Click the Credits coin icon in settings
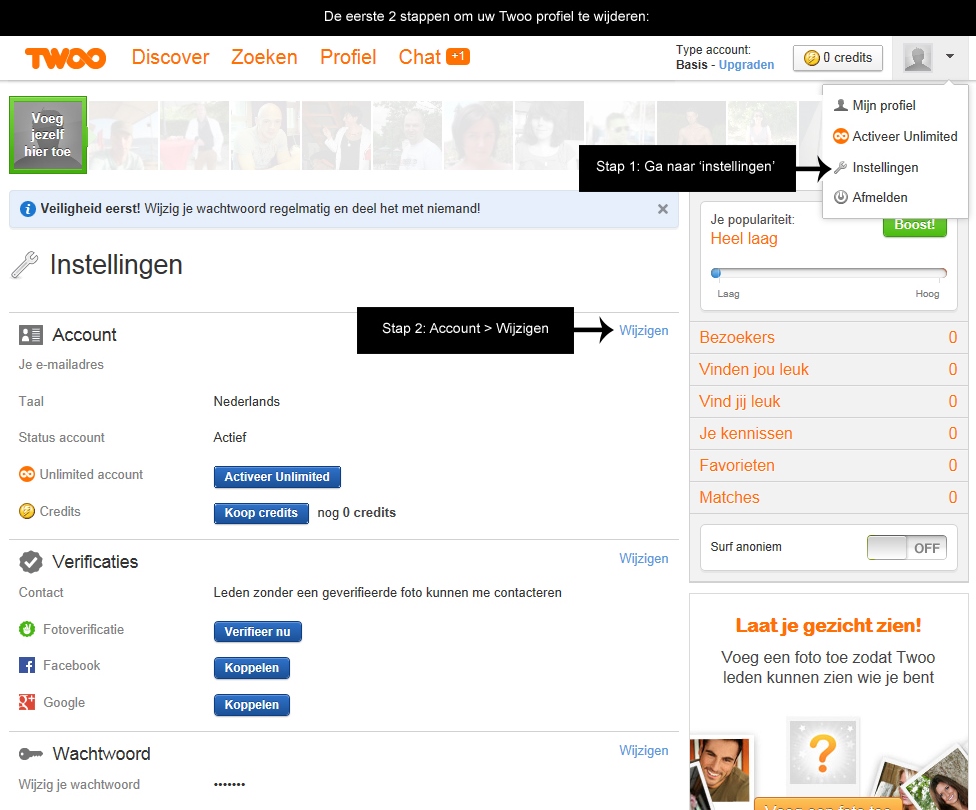 click(x=27, y=511)
